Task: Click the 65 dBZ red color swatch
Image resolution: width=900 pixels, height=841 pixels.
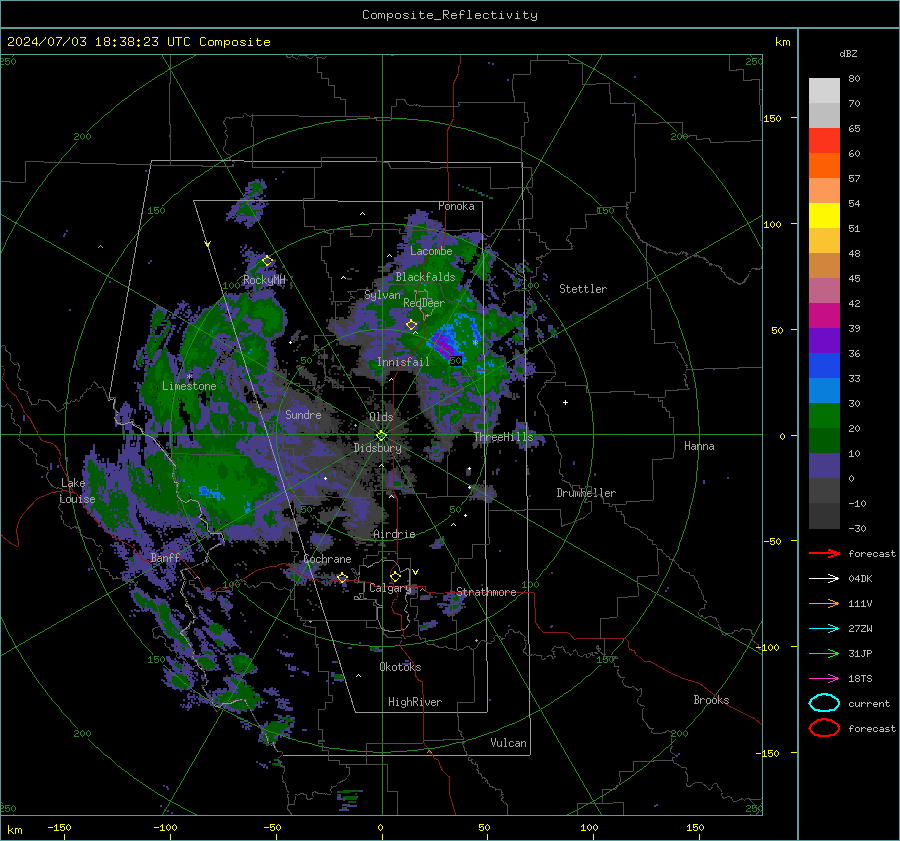Action: (x=824, y=140)
